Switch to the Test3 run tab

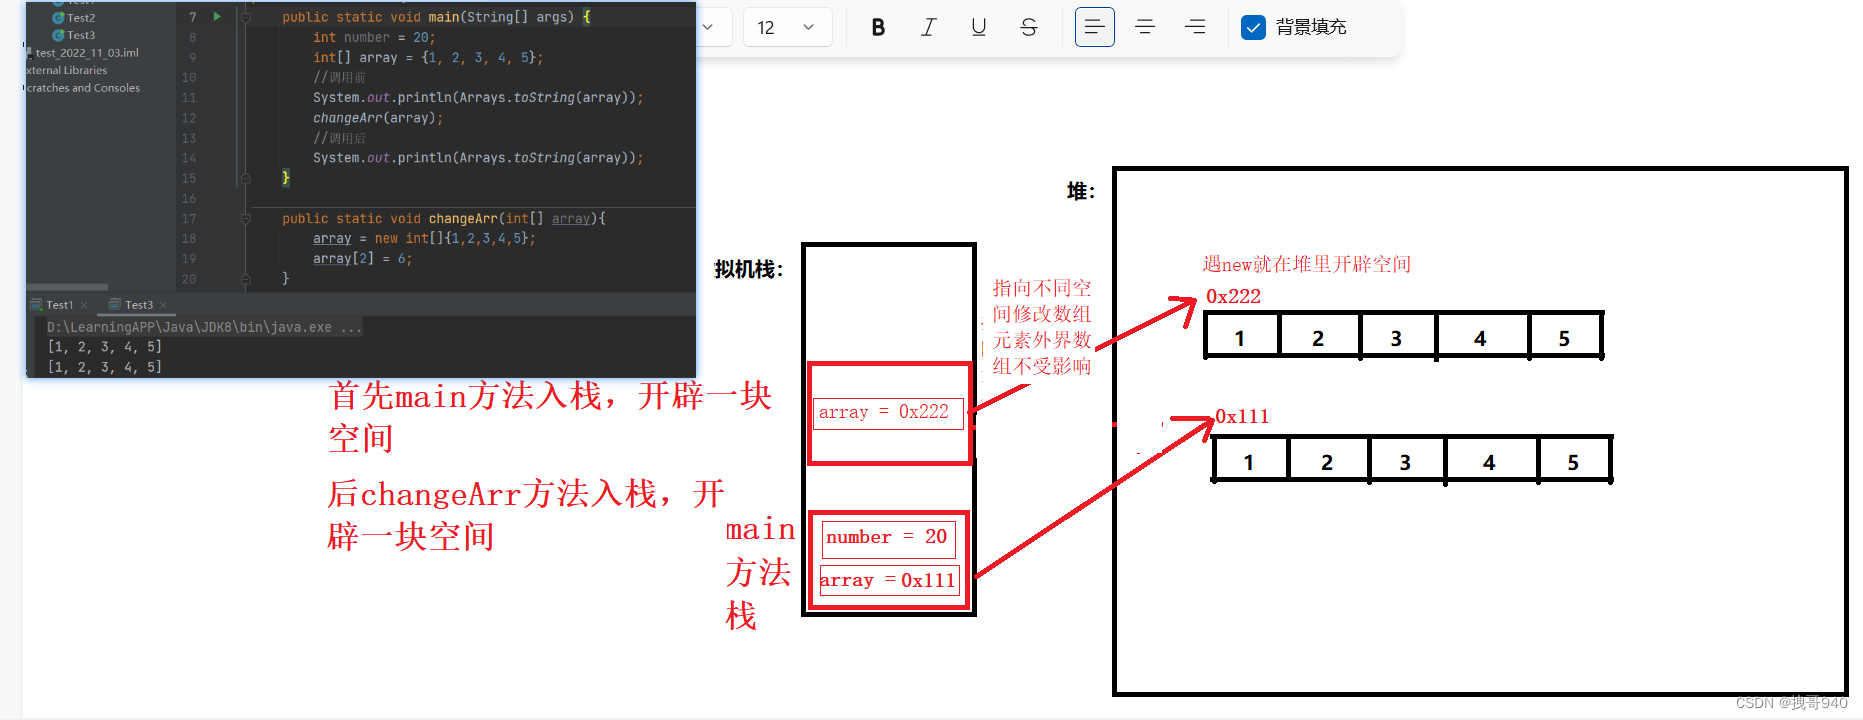coord(139,305)
